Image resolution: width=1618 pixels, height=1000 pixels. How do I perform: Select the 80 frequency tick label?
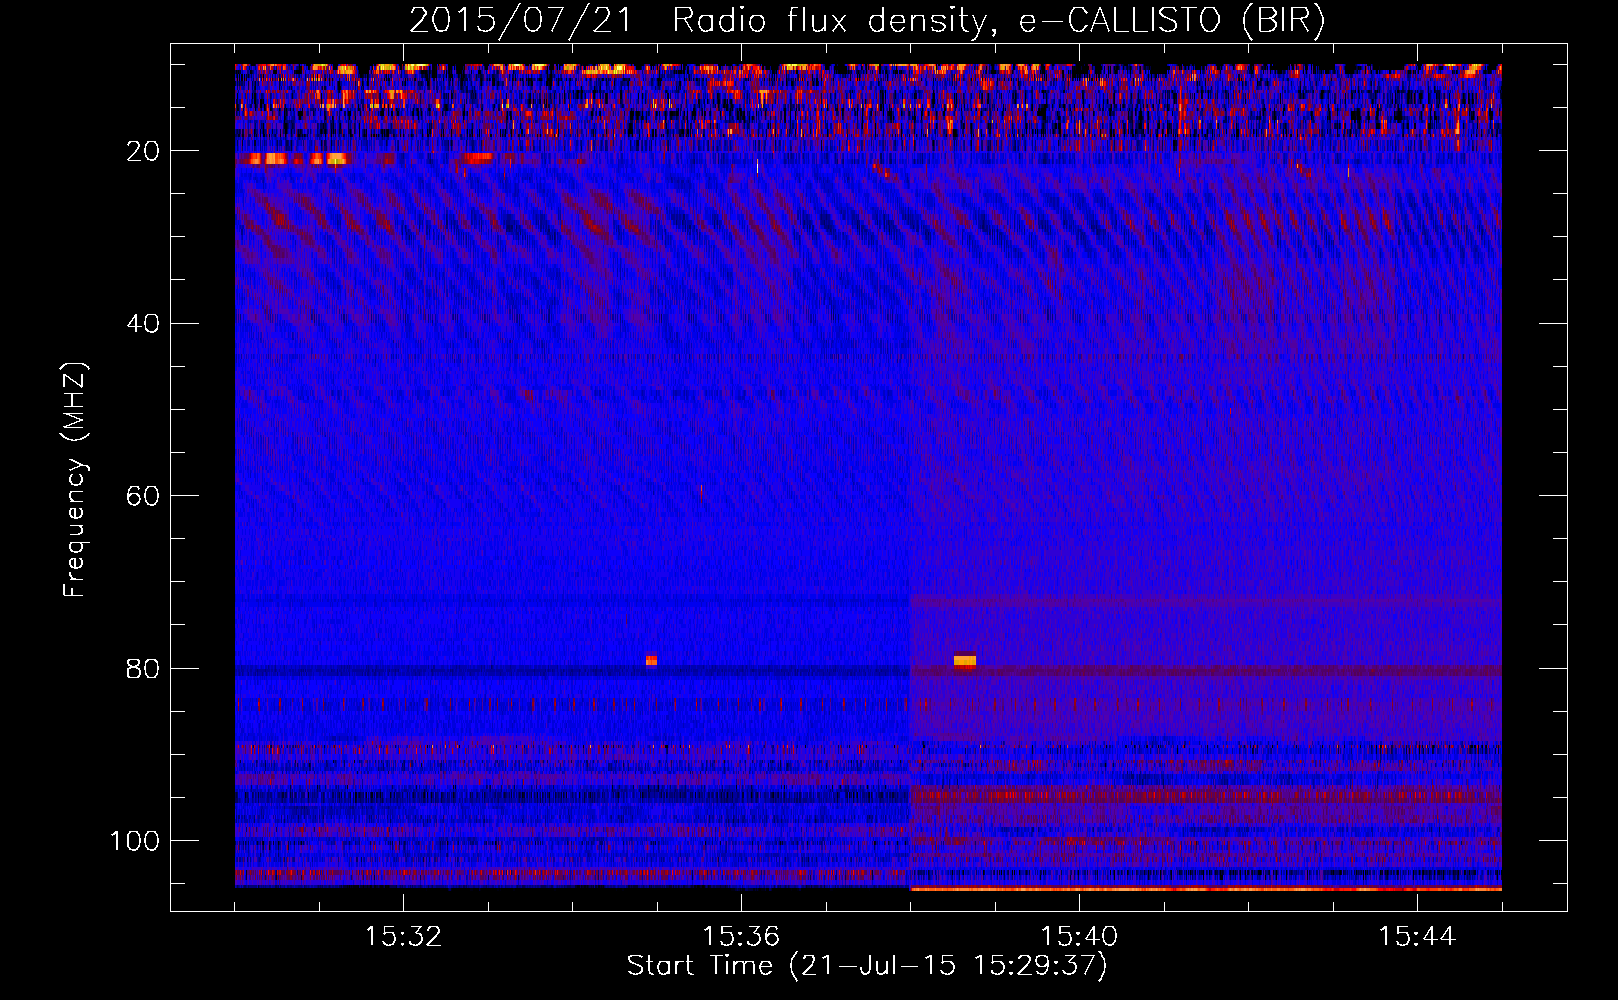tap(142, 668)
